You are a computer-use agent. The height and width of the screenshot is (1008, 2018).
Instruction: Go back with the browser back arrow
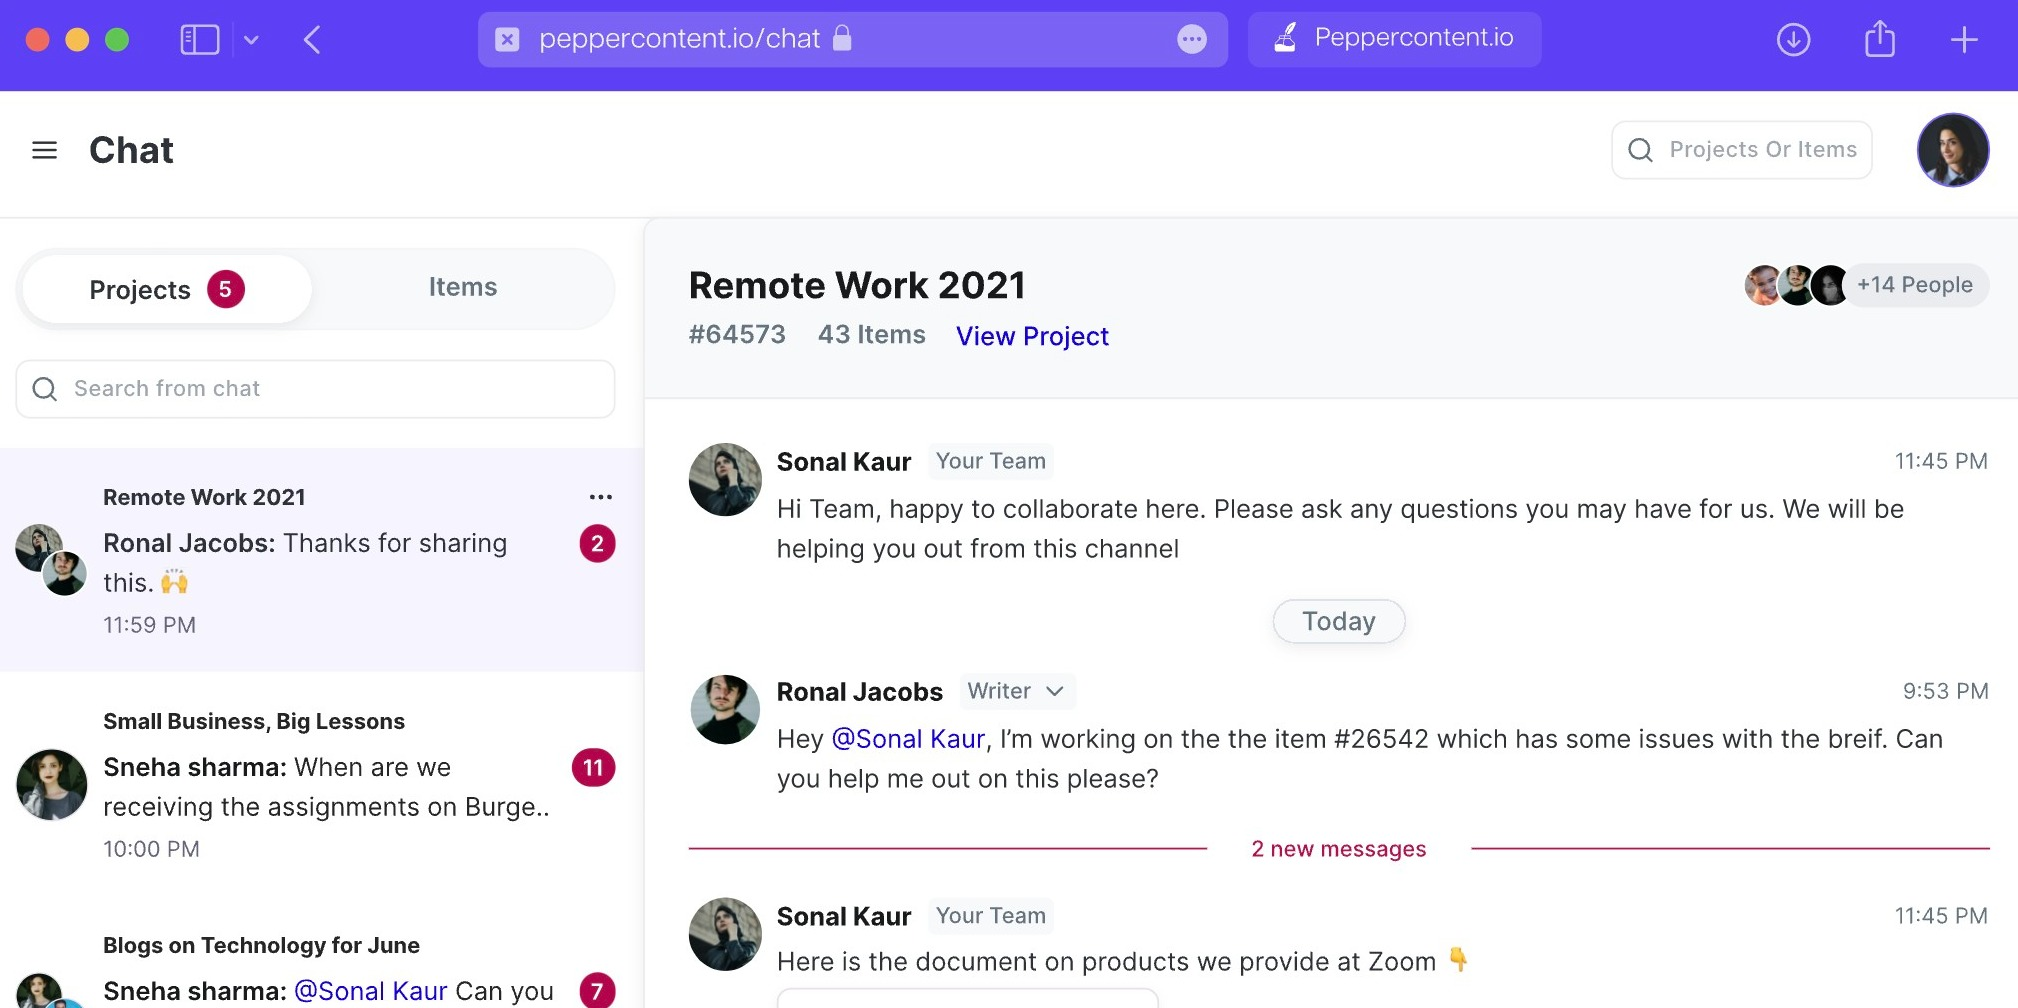[312, 40]
